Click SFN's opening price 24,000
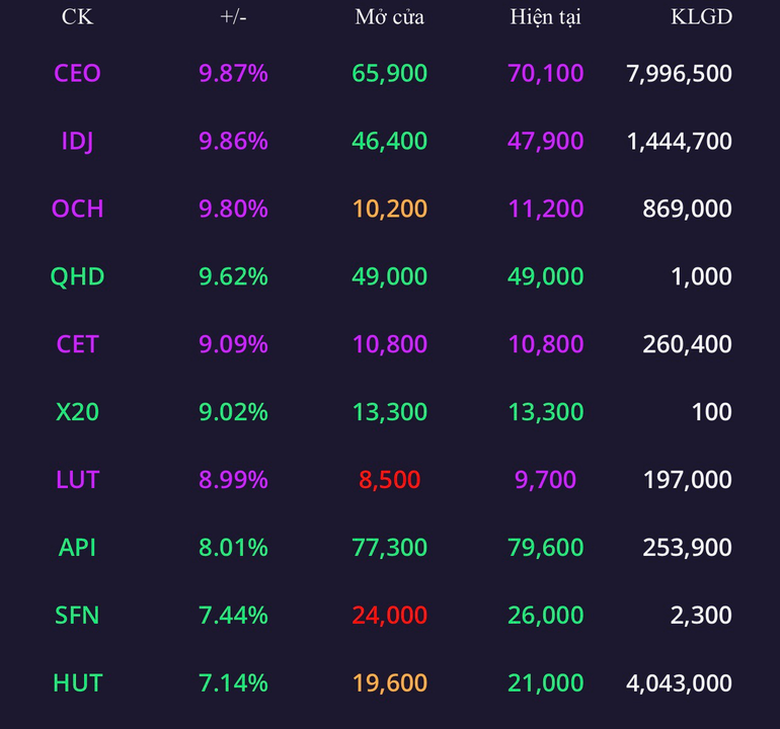 (x=390, y=615)
